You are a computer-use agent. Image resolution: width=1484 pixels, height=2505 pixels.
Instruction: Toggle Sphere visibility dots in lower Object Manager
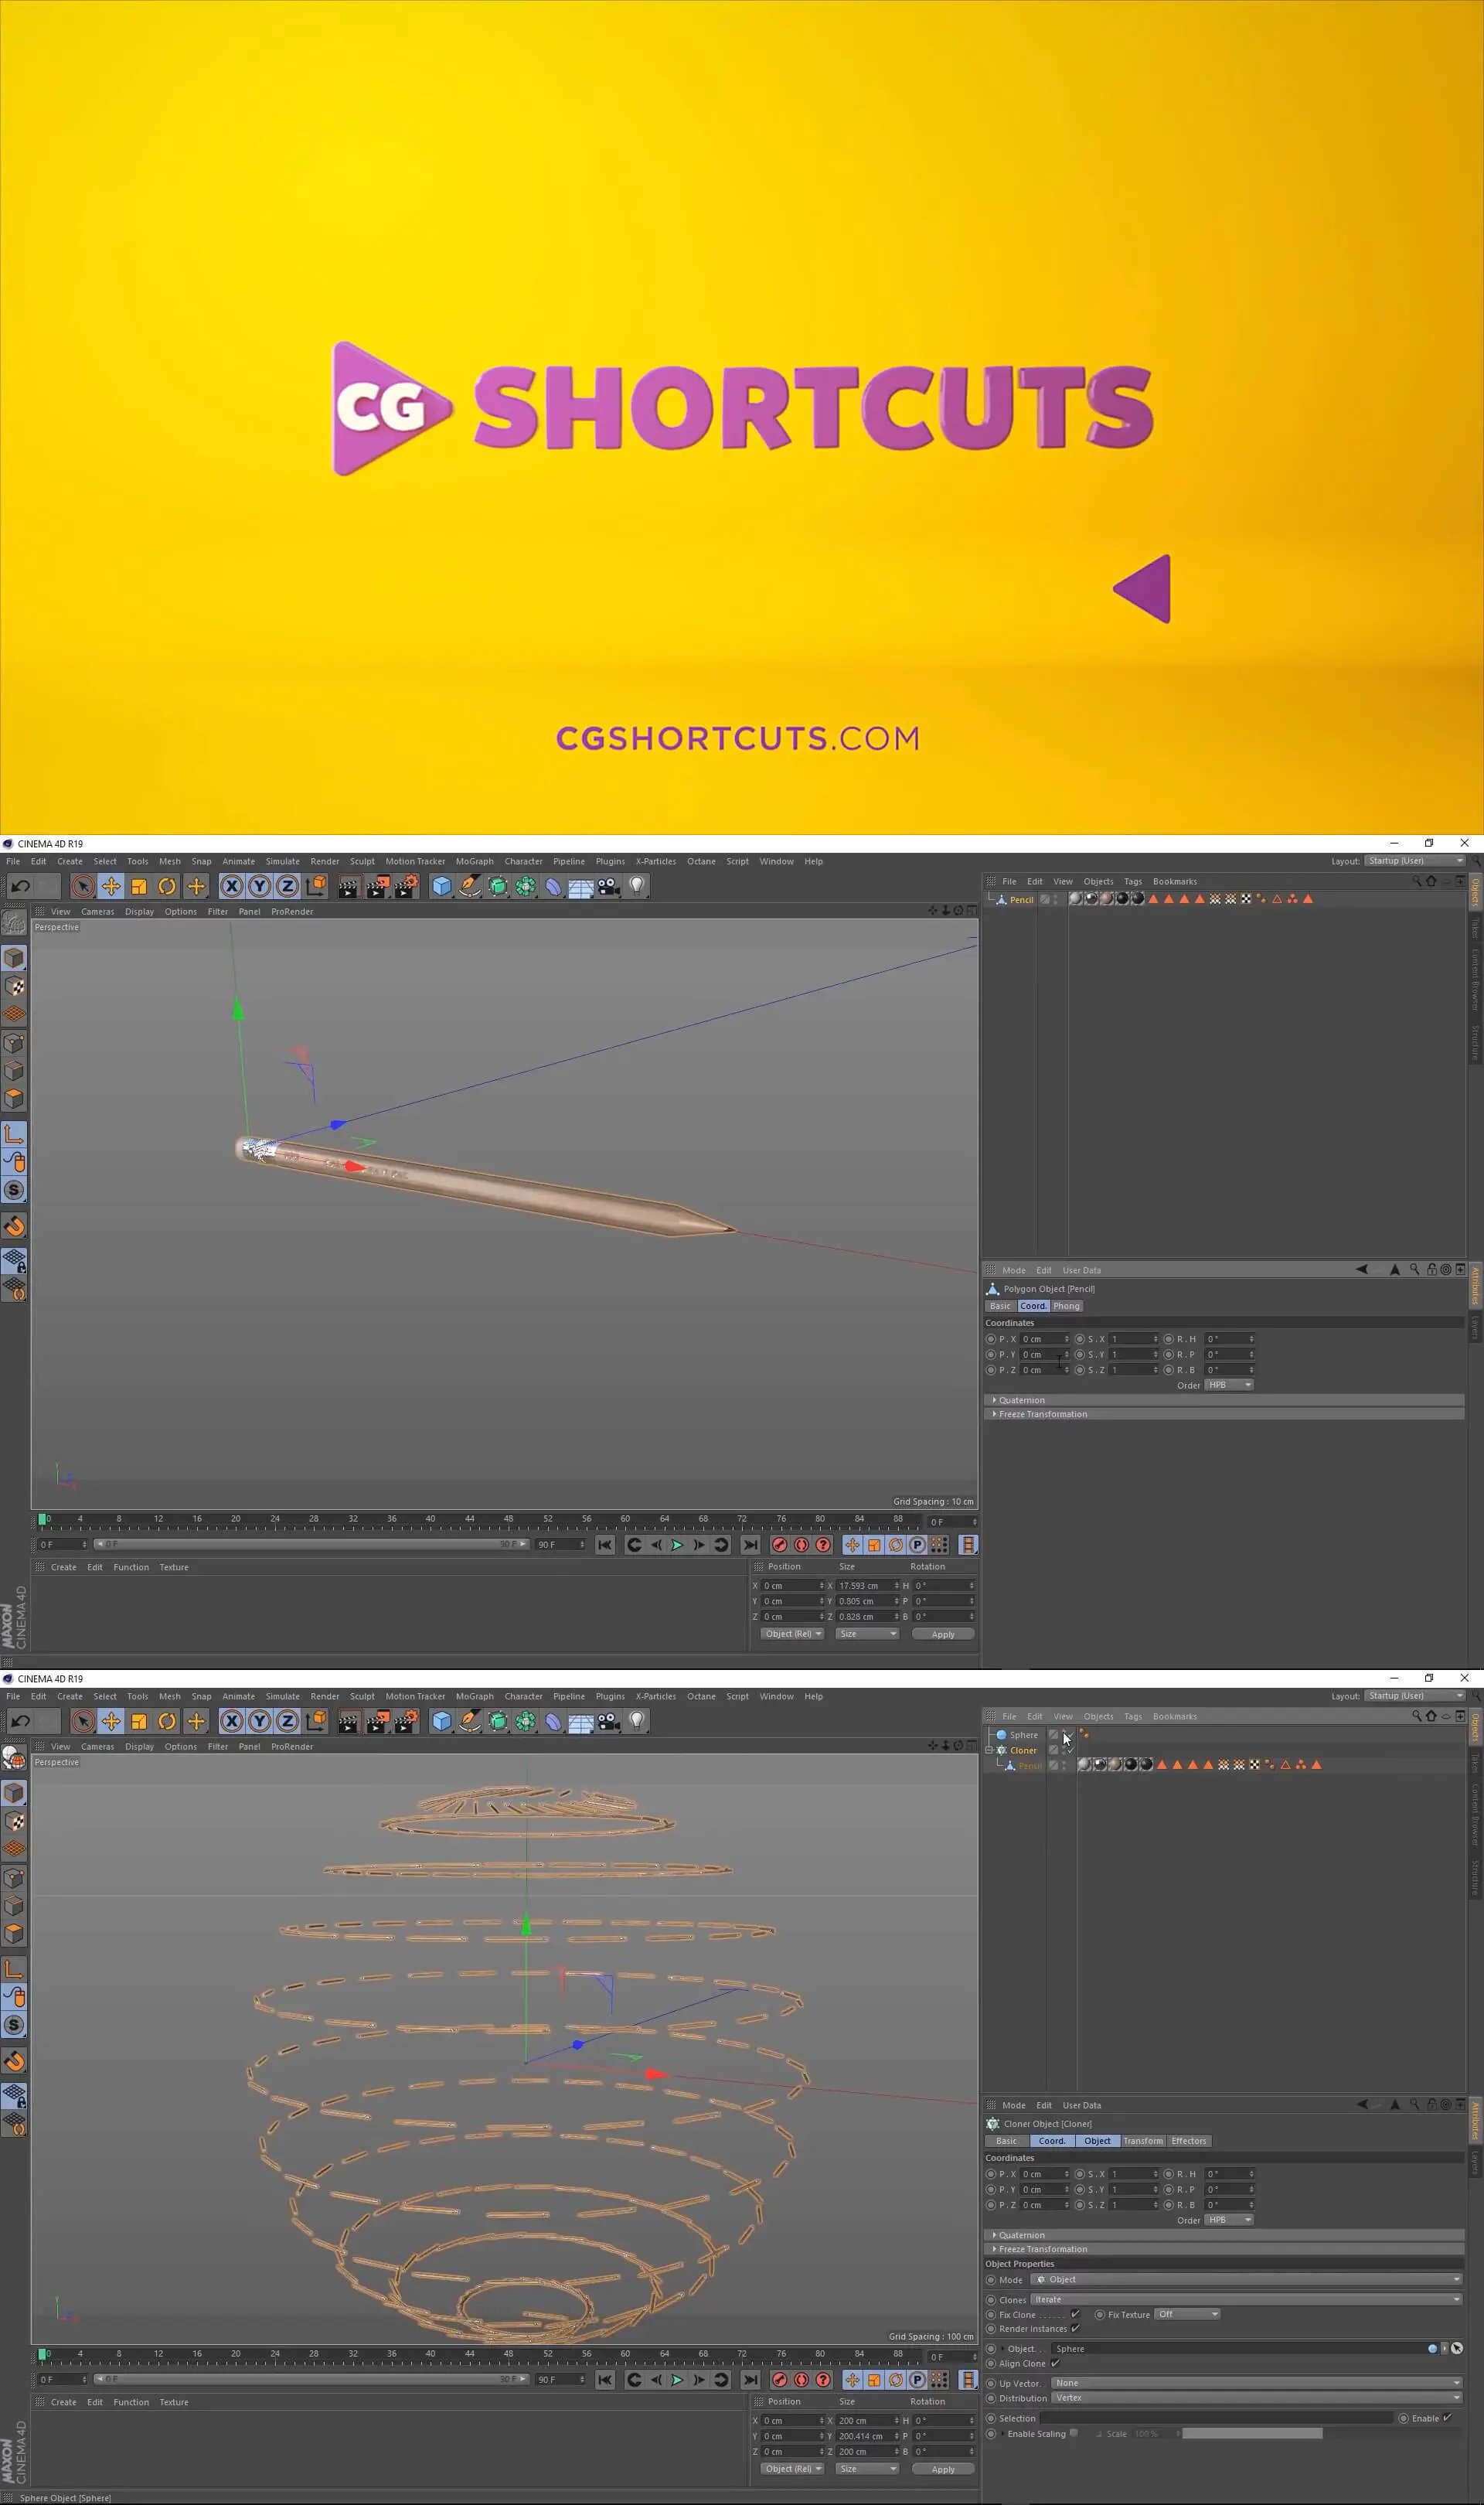point(1066,1735)
